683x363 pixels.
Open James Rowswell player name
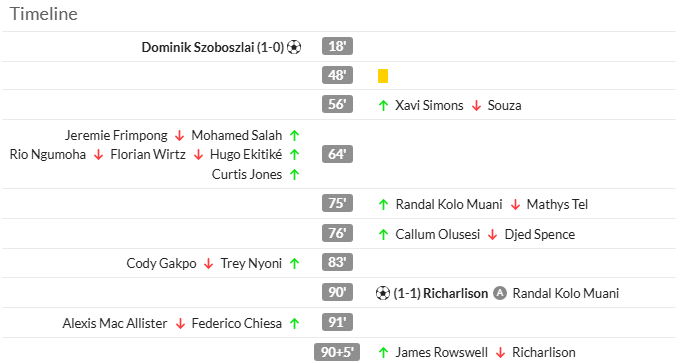(x=441, y=352)
